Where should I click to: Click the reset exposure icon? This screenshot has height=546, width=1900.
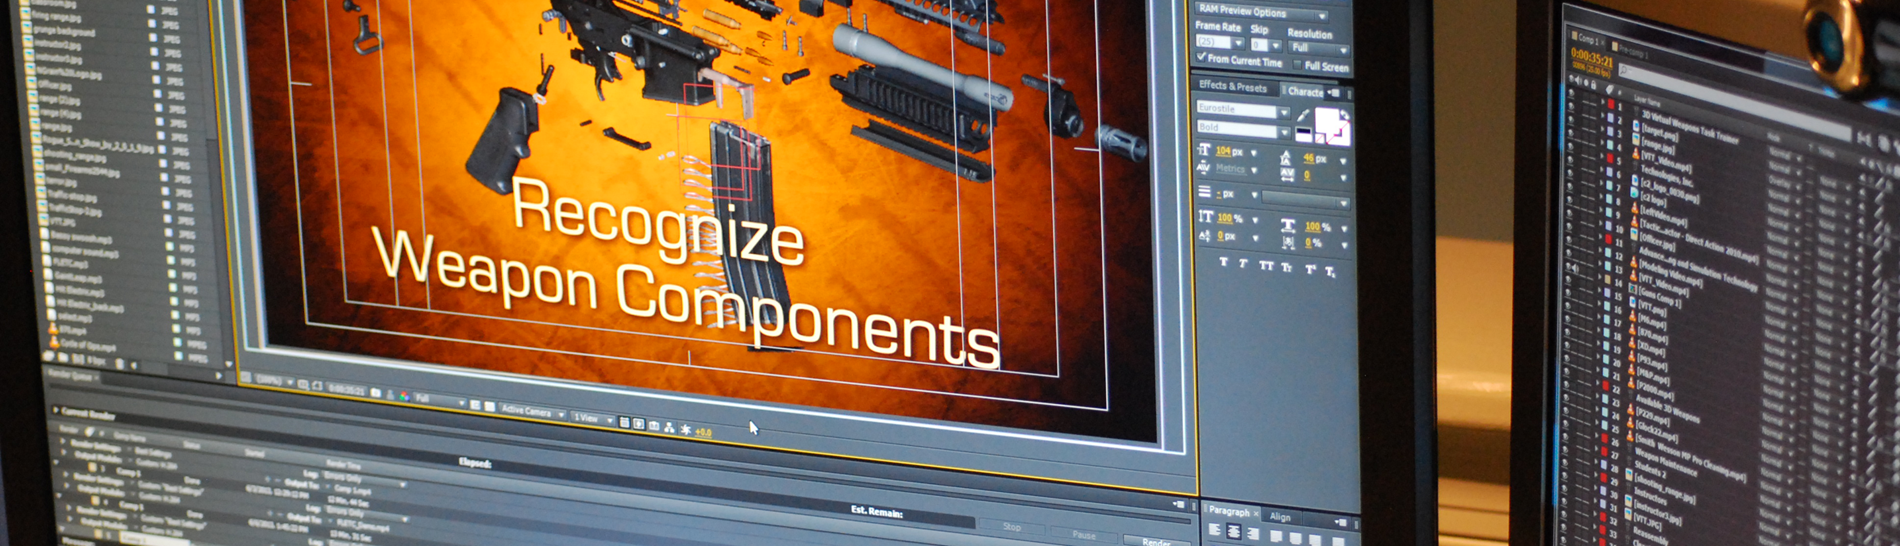point(686,429)
